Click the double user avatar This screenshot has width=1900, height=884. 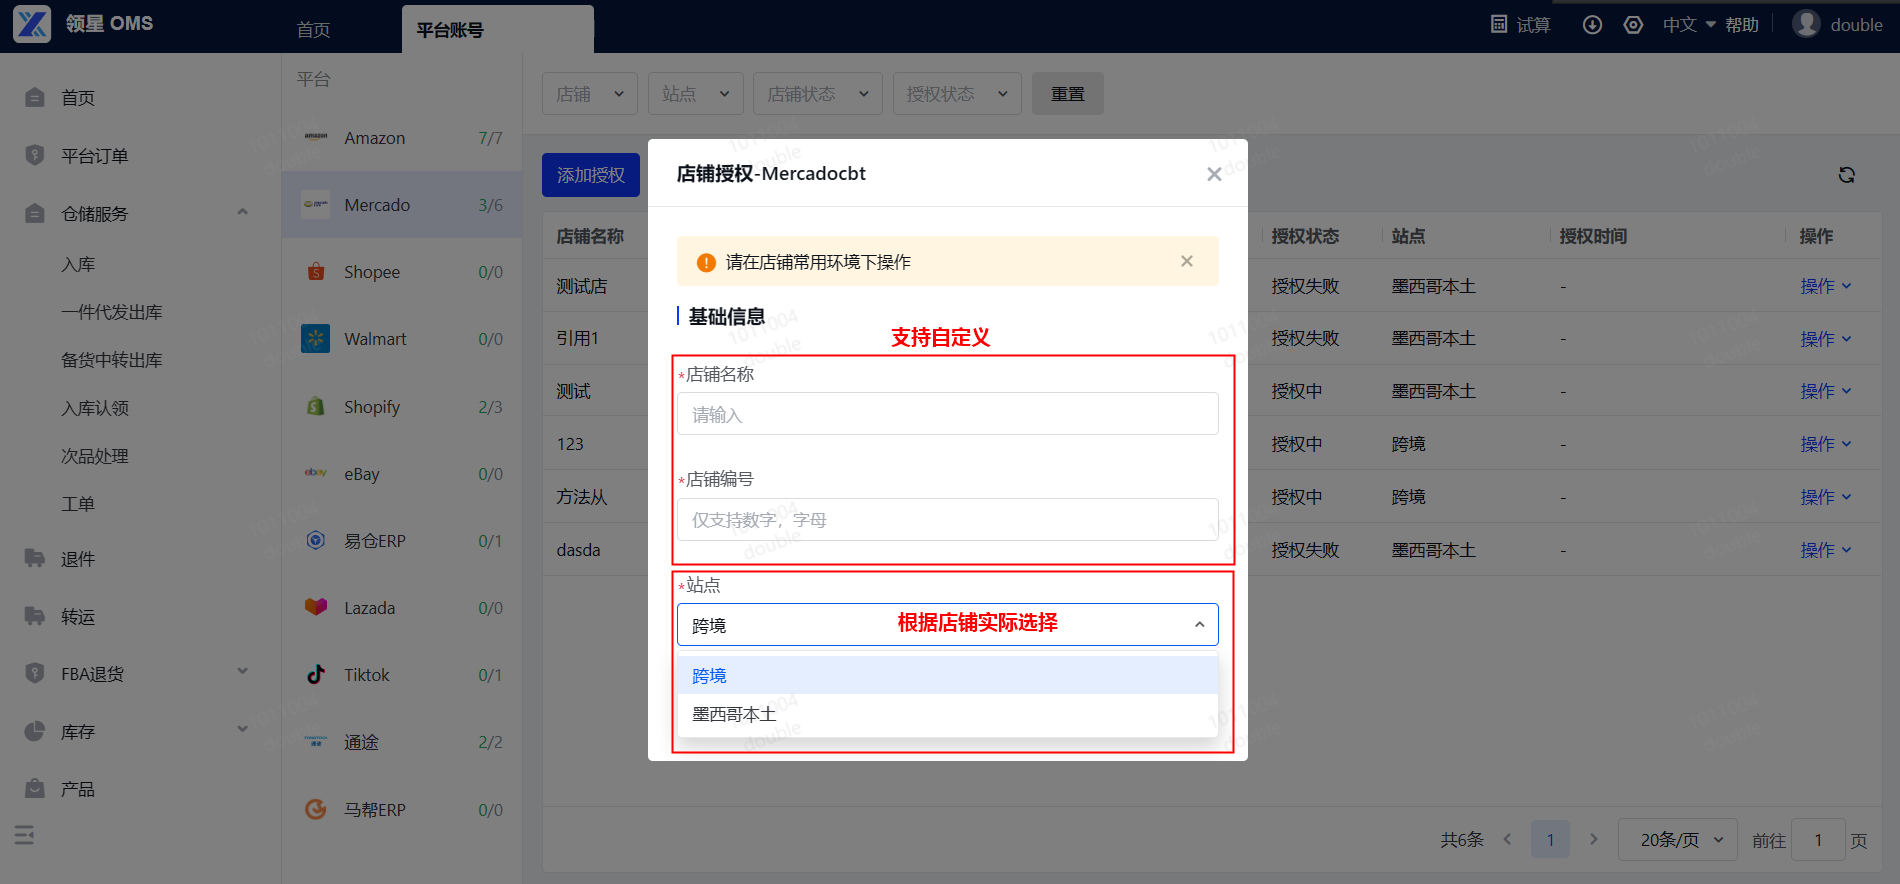click(1806, 24)
